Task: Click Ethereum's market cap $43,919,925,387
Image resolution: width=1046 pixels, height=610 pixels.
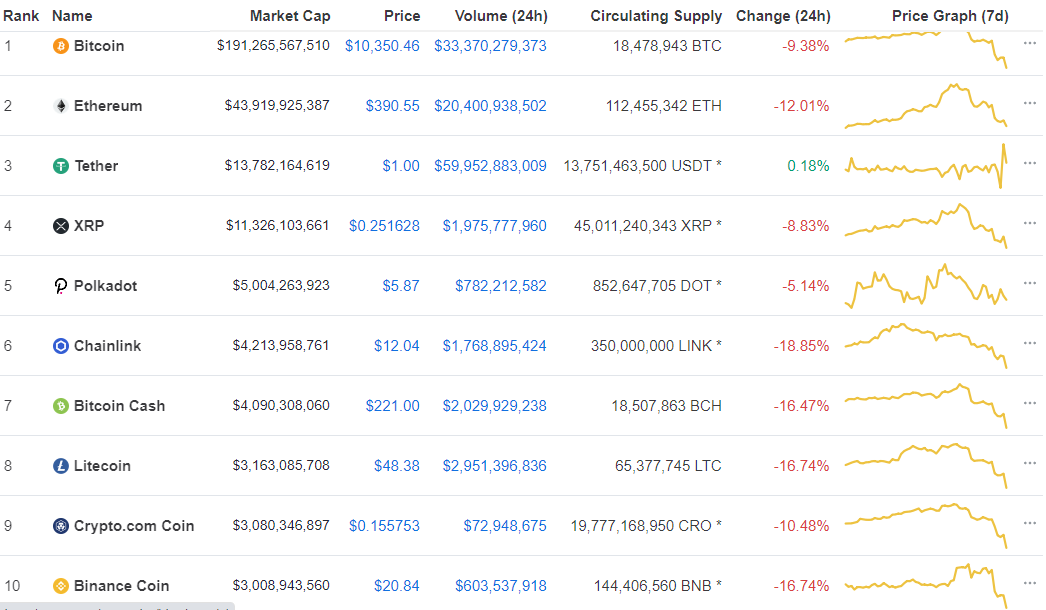Action: pos(277,106)
